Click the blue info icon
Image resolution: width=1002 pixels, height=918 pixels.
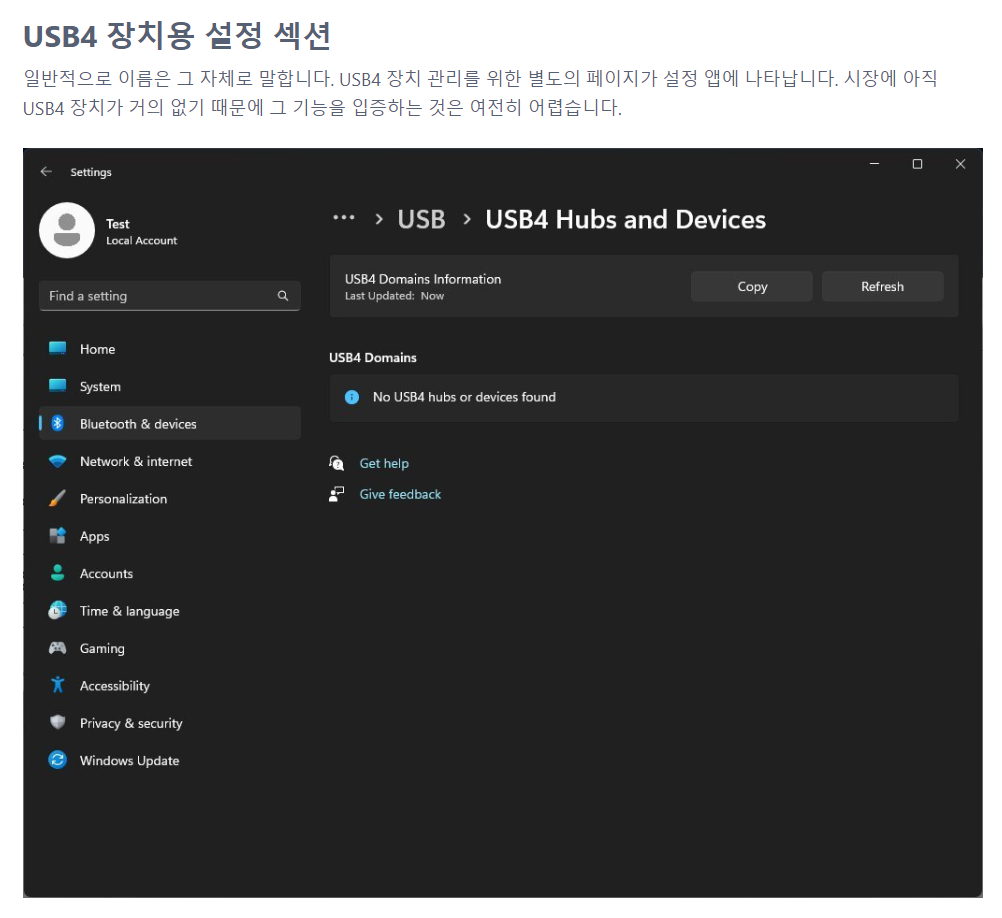(352, 397)
